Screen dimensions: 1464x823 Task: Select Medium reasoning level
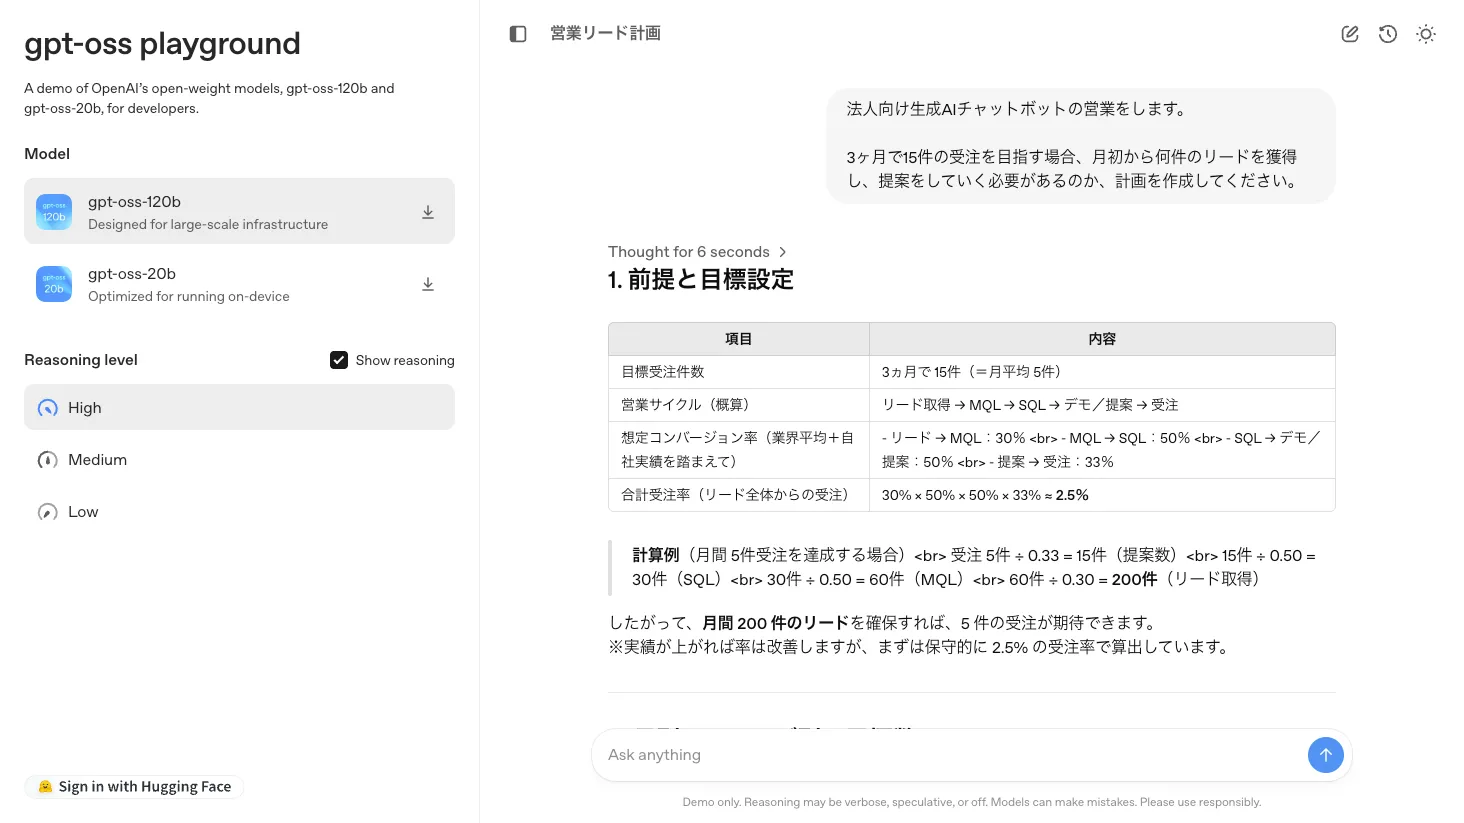pyautogui.click(x=239, y=460)
